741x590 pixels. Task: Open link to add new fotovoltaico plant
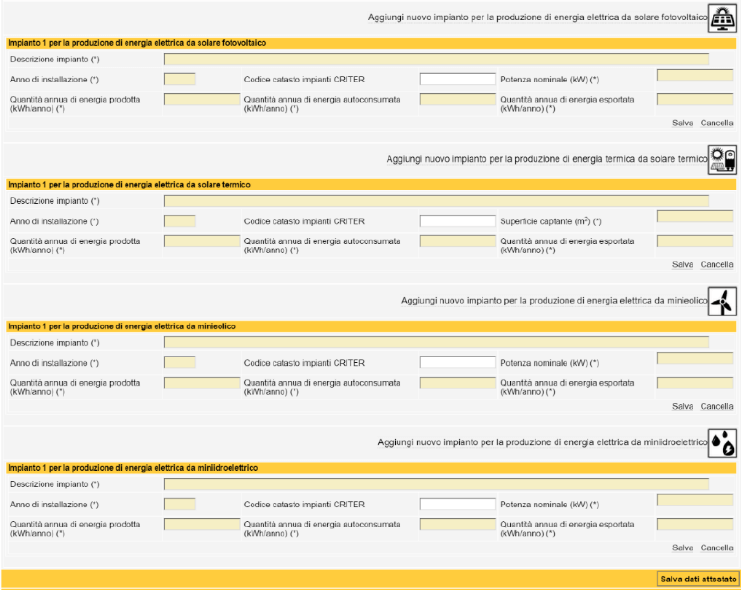coord(537,17)
